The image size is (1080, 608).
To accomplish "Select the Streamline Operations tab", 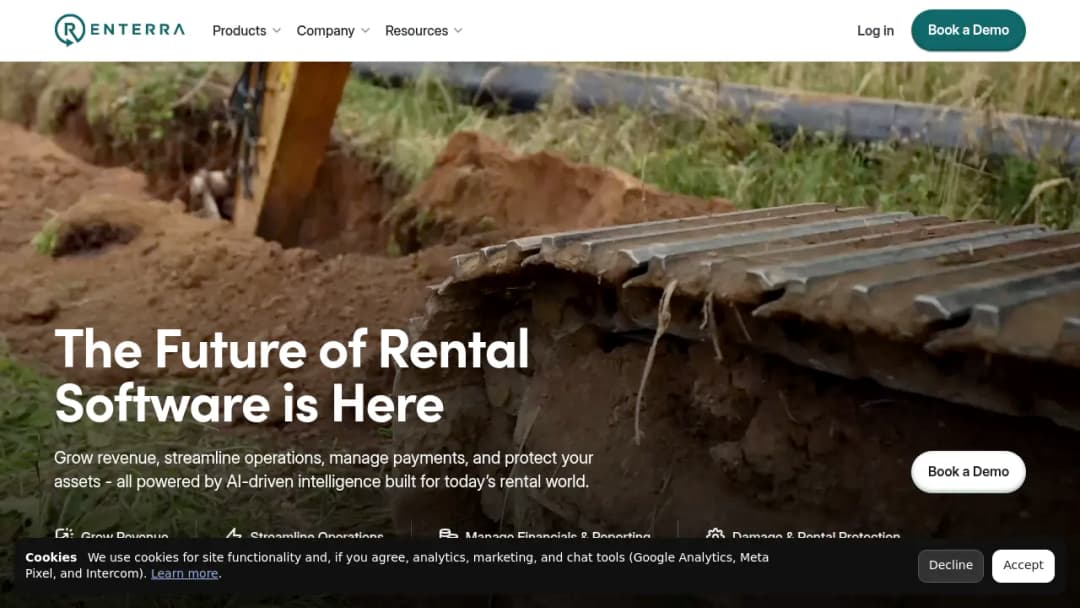I will pos(304,535).
